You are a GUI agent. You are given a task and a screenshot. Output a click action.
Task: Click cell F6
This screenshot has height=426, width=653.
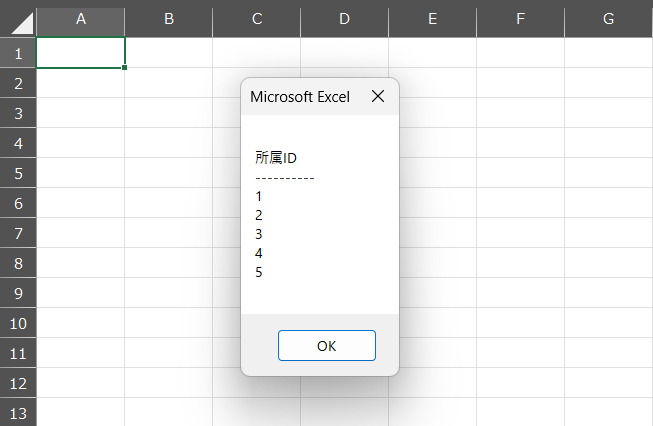(x=521, y=203)
